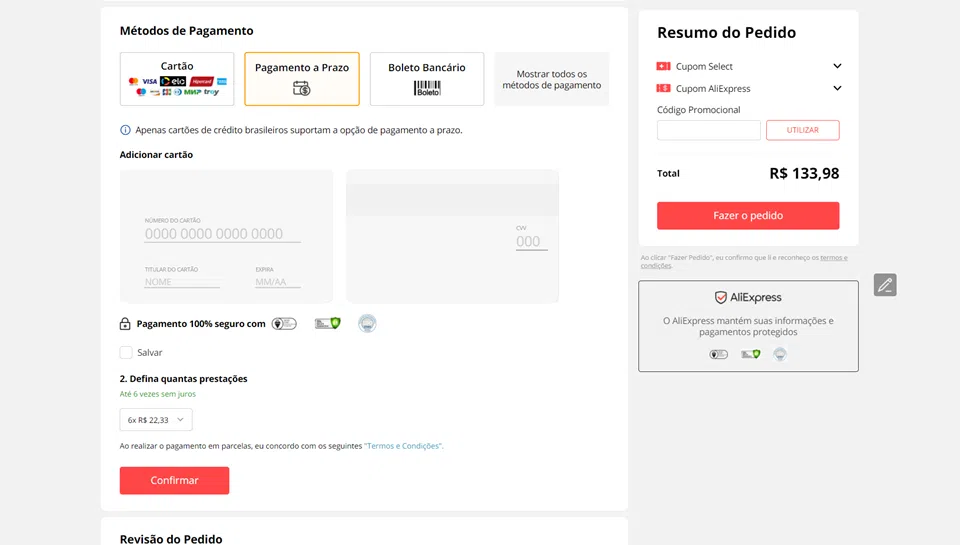Viewport: 960px width, 545px height.
Task: Click the AliExpress shield logo icon
Action: pyautogui.click(x=721, y=298)
